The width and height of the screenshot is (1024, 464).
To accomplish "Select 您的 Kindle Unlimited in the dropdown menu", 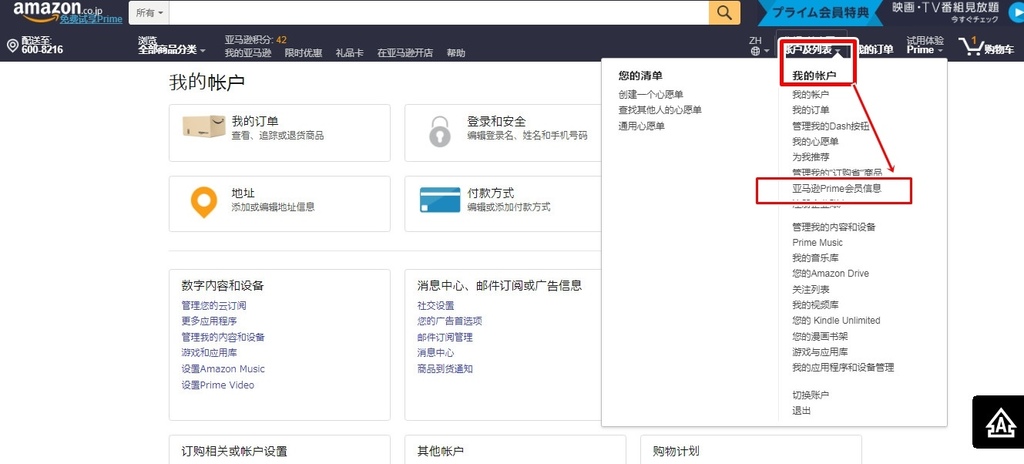I will (836, 320).
